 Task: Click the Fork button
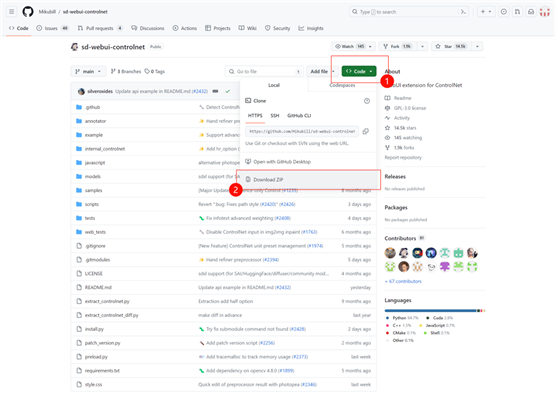pos(397,46)
